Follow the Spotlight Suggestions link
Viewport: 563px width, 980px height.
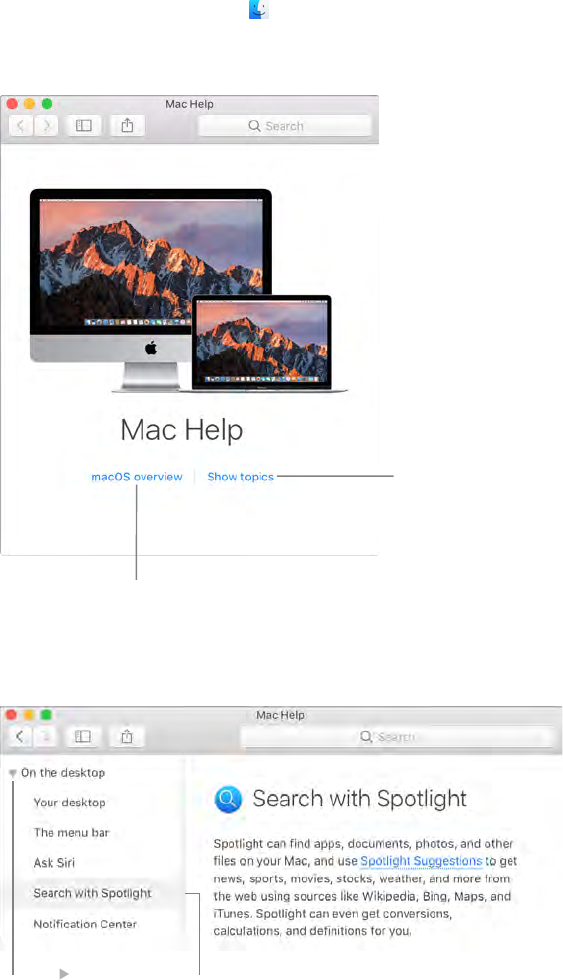(x=422, y=861)
